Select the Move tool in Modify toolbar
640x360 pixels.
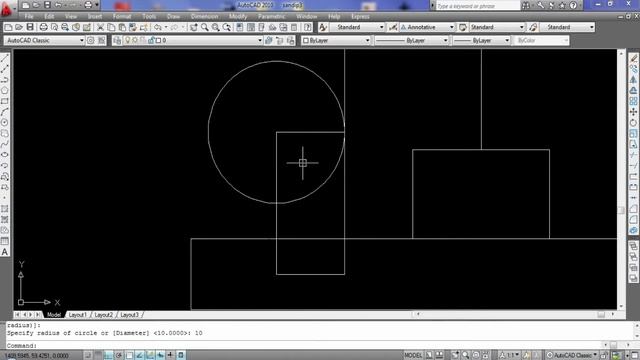633,112
